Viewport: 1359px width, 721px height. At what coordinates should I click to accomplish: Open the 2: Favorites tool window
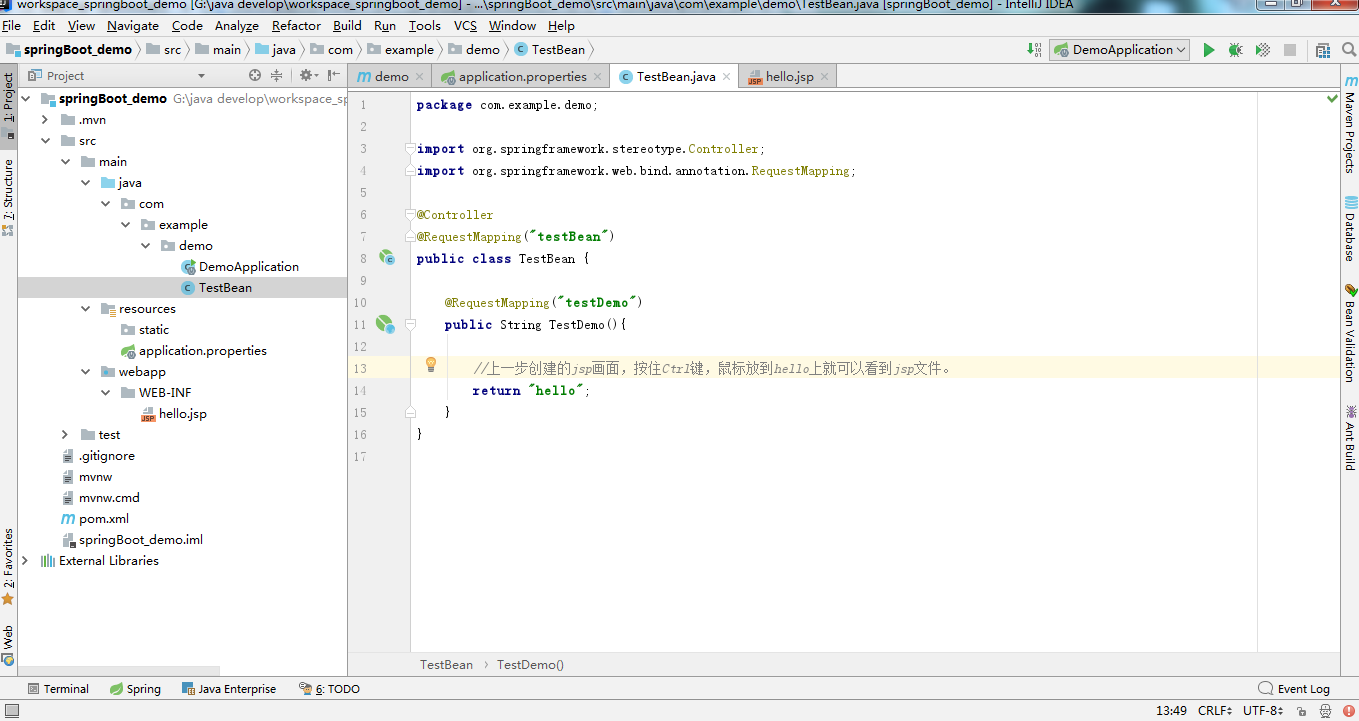(x=8, y=567)
